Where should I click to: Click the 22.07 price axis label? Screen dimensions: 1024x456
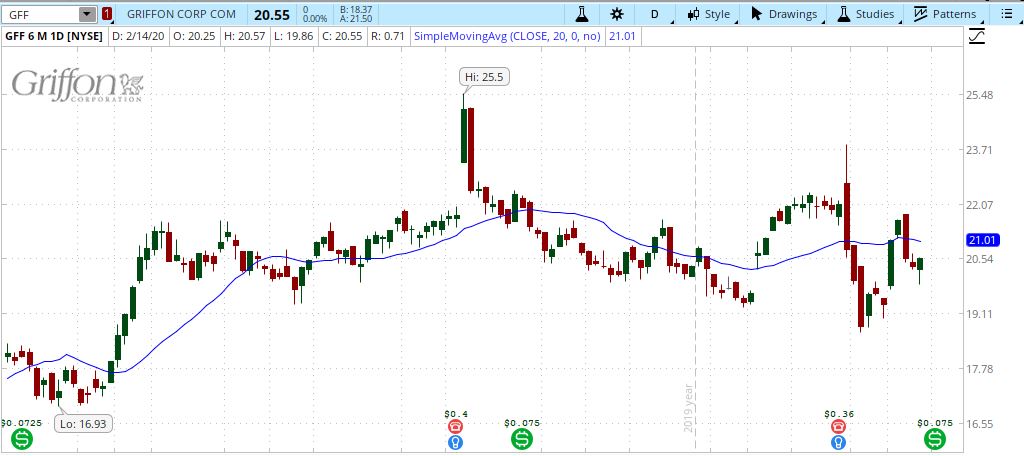click(x=980, y=204)
